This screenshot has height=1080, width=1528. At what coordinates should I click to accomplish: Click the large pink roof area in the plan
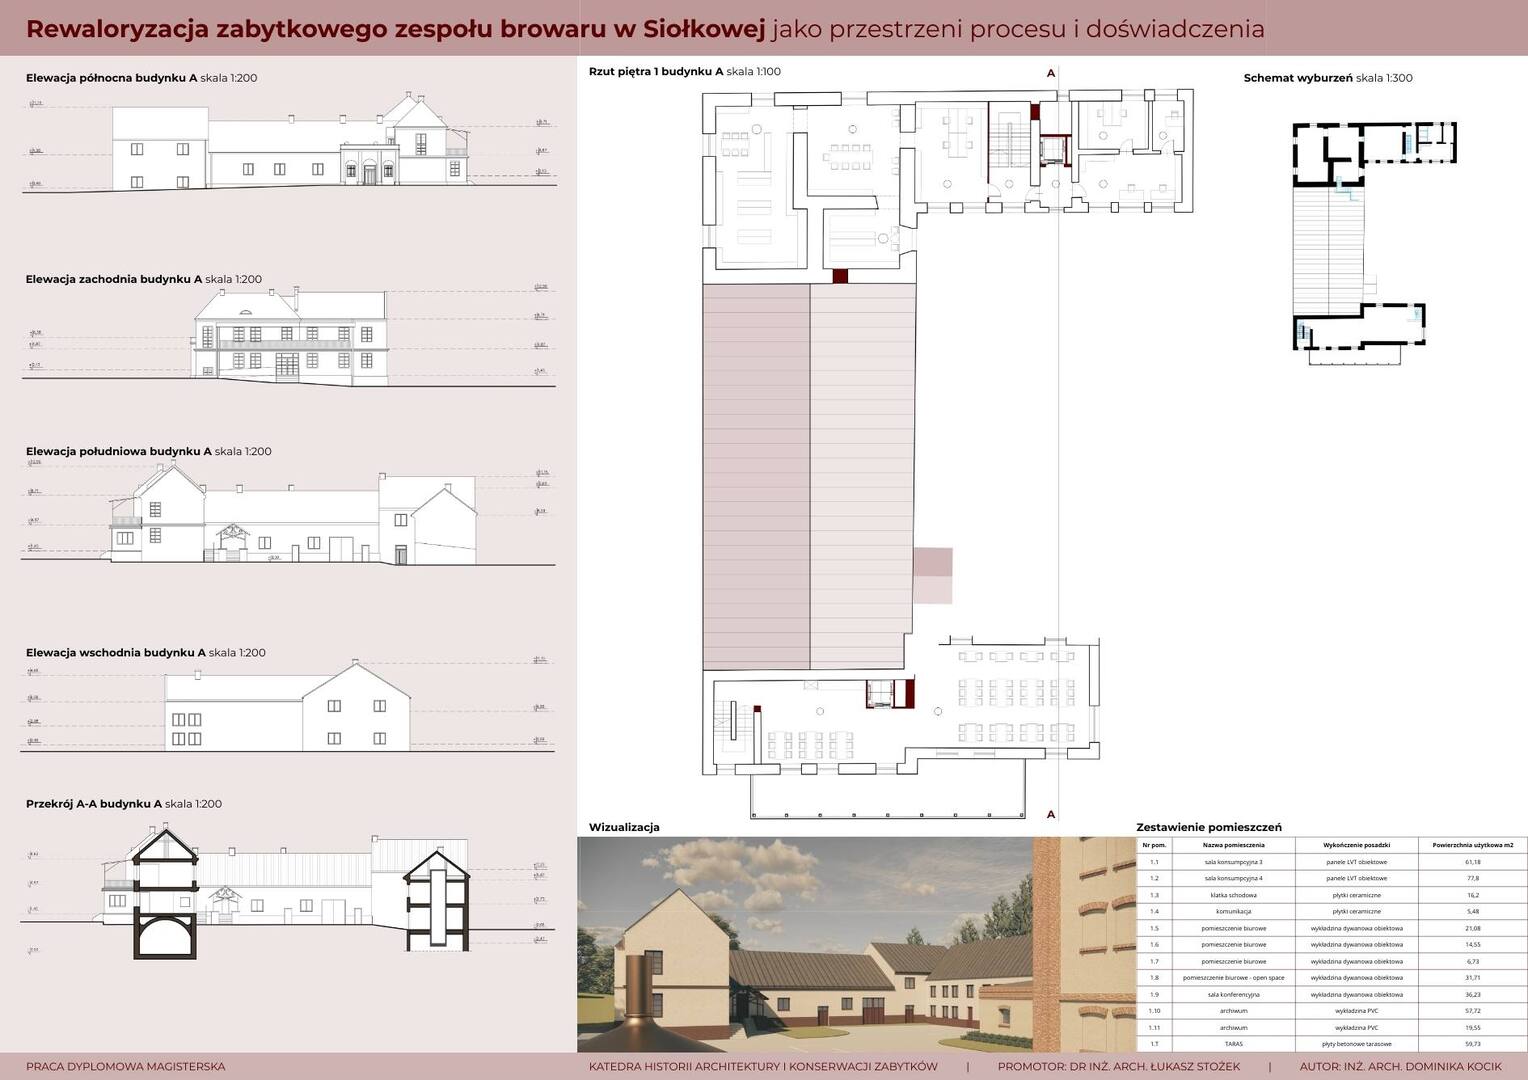point(808,475)
